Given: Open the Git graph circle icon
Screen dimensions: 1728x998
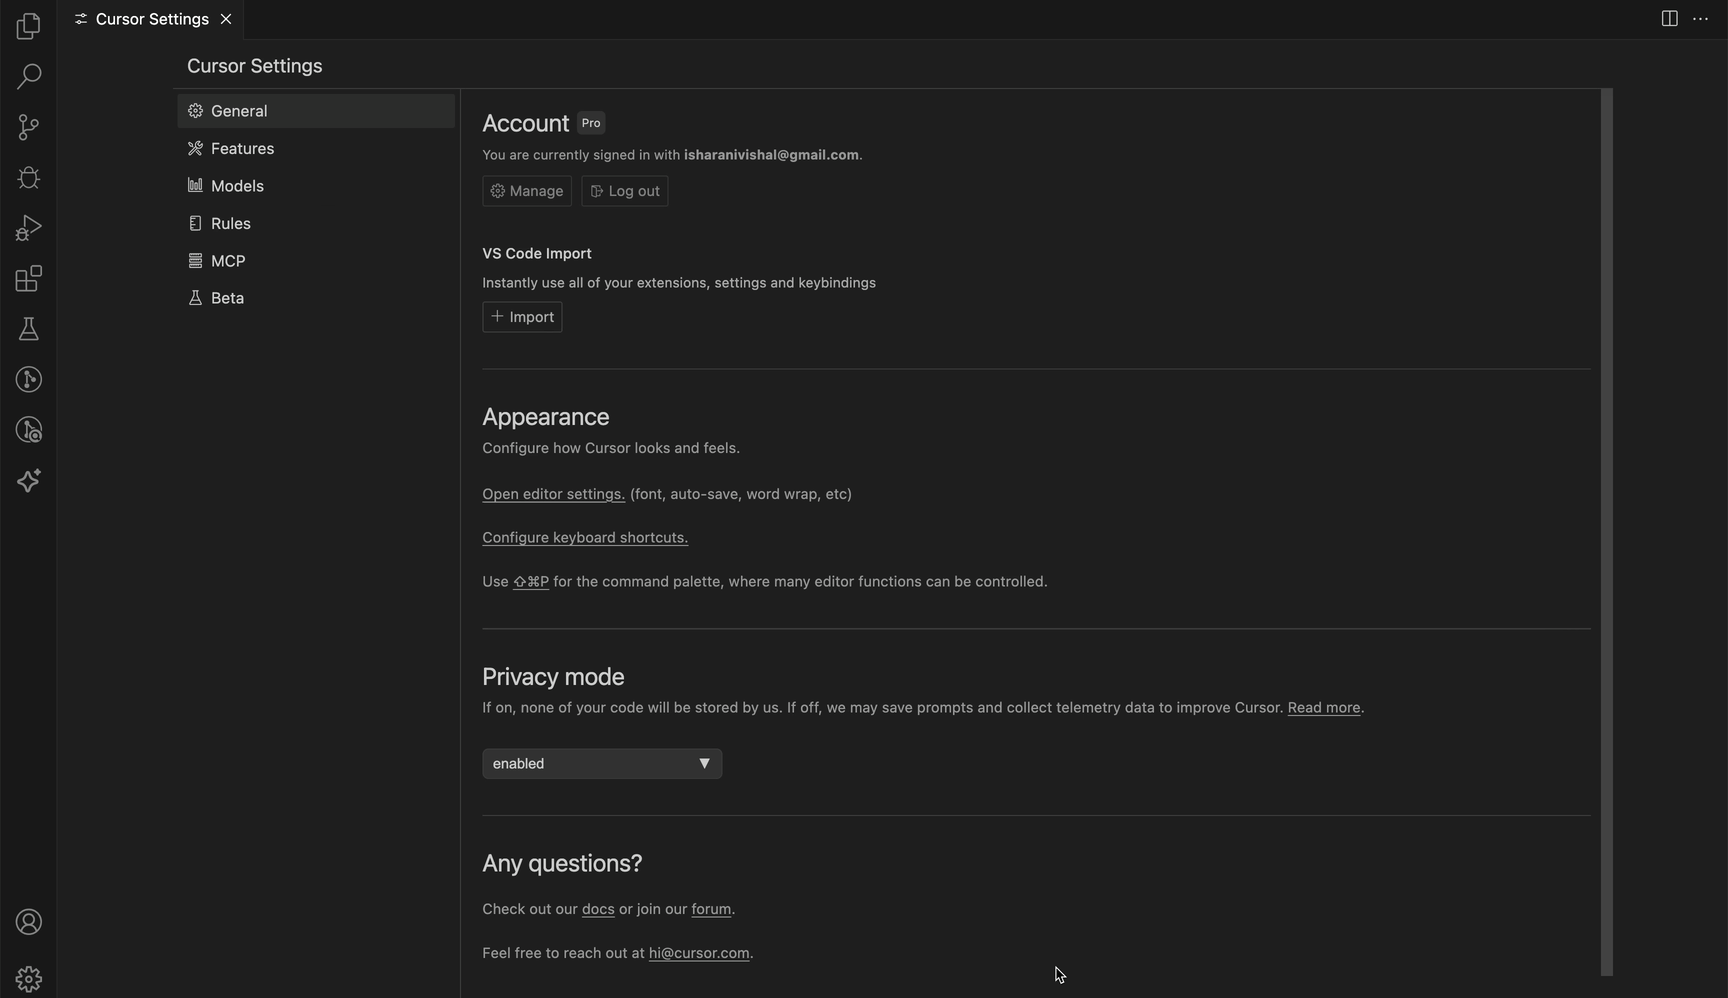Looking at the screenshot, I should 28,380.
